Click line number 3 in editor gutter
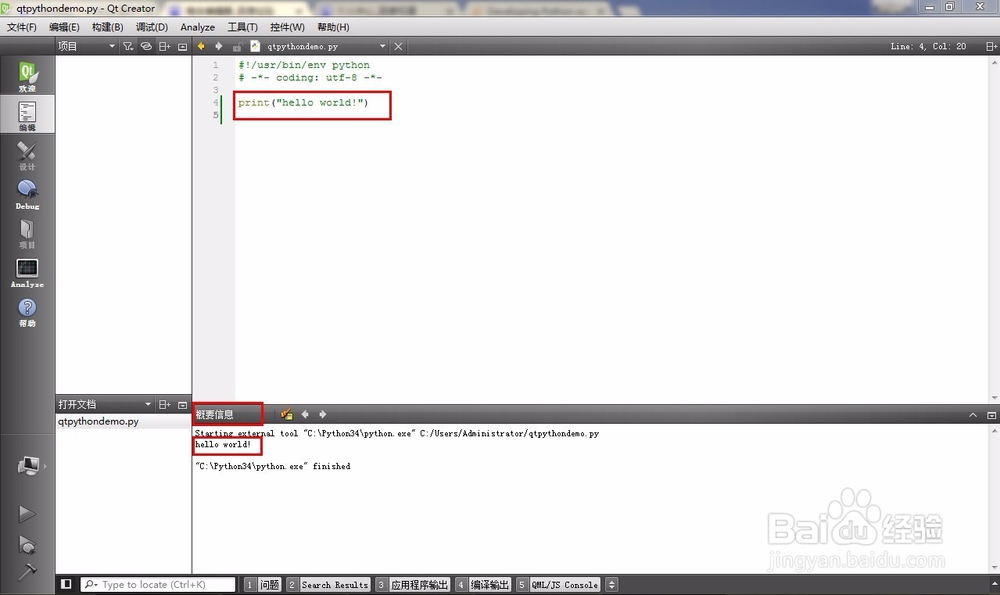The image size is (1000, 595). tap(216, 90)
